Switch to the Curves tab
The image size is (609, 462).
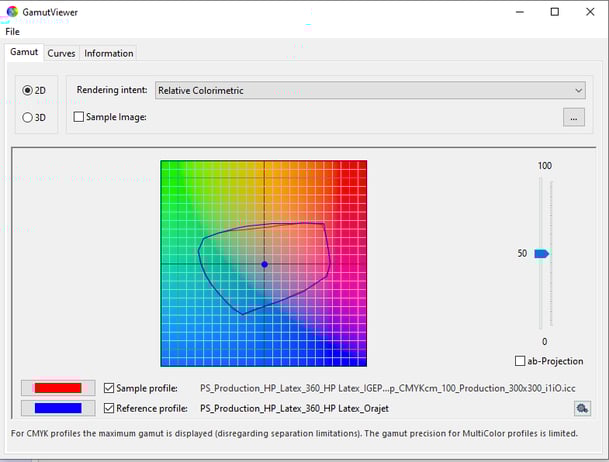[61, 53]
